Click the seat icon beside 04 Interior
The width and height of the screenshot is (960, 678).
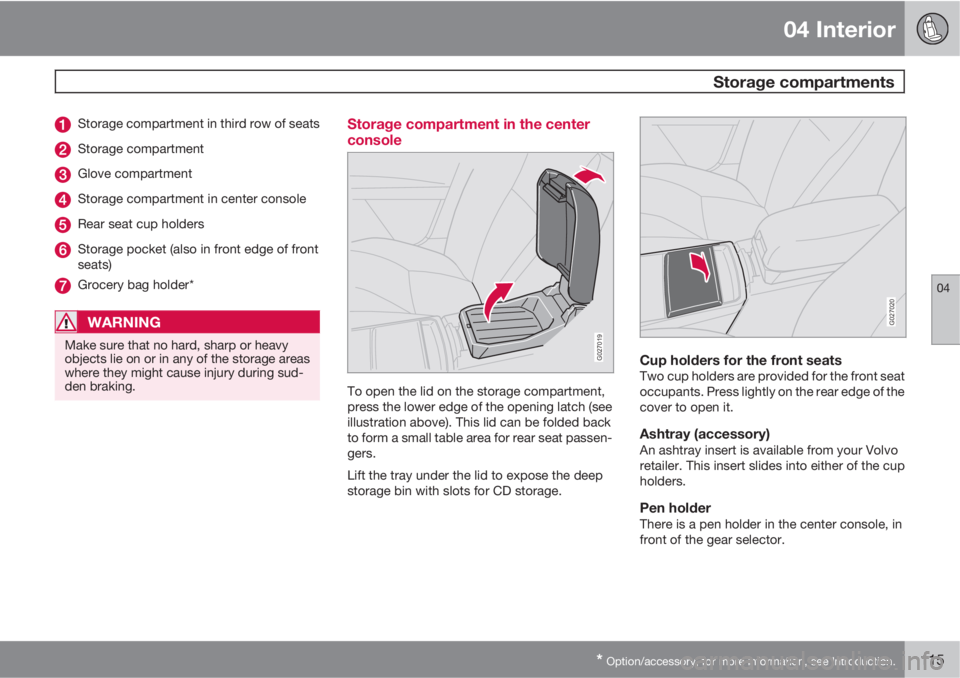point(932,28)
